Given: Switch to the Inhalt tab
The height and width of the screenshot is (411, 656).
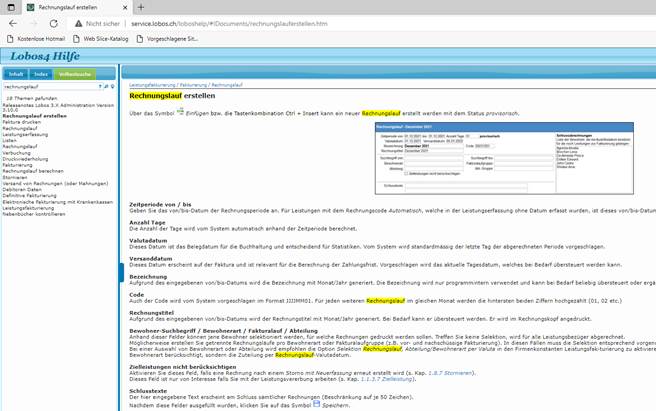Looking at the screenshot, I should click(16, 74).
